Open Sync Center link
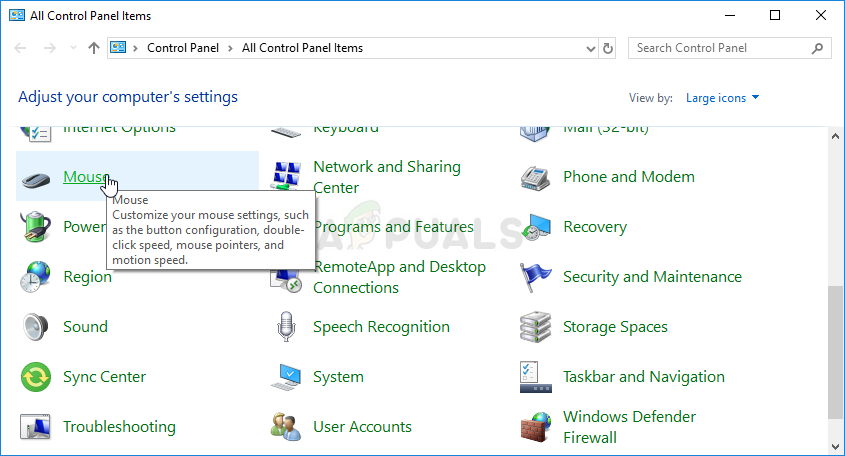 coord(105,377)
